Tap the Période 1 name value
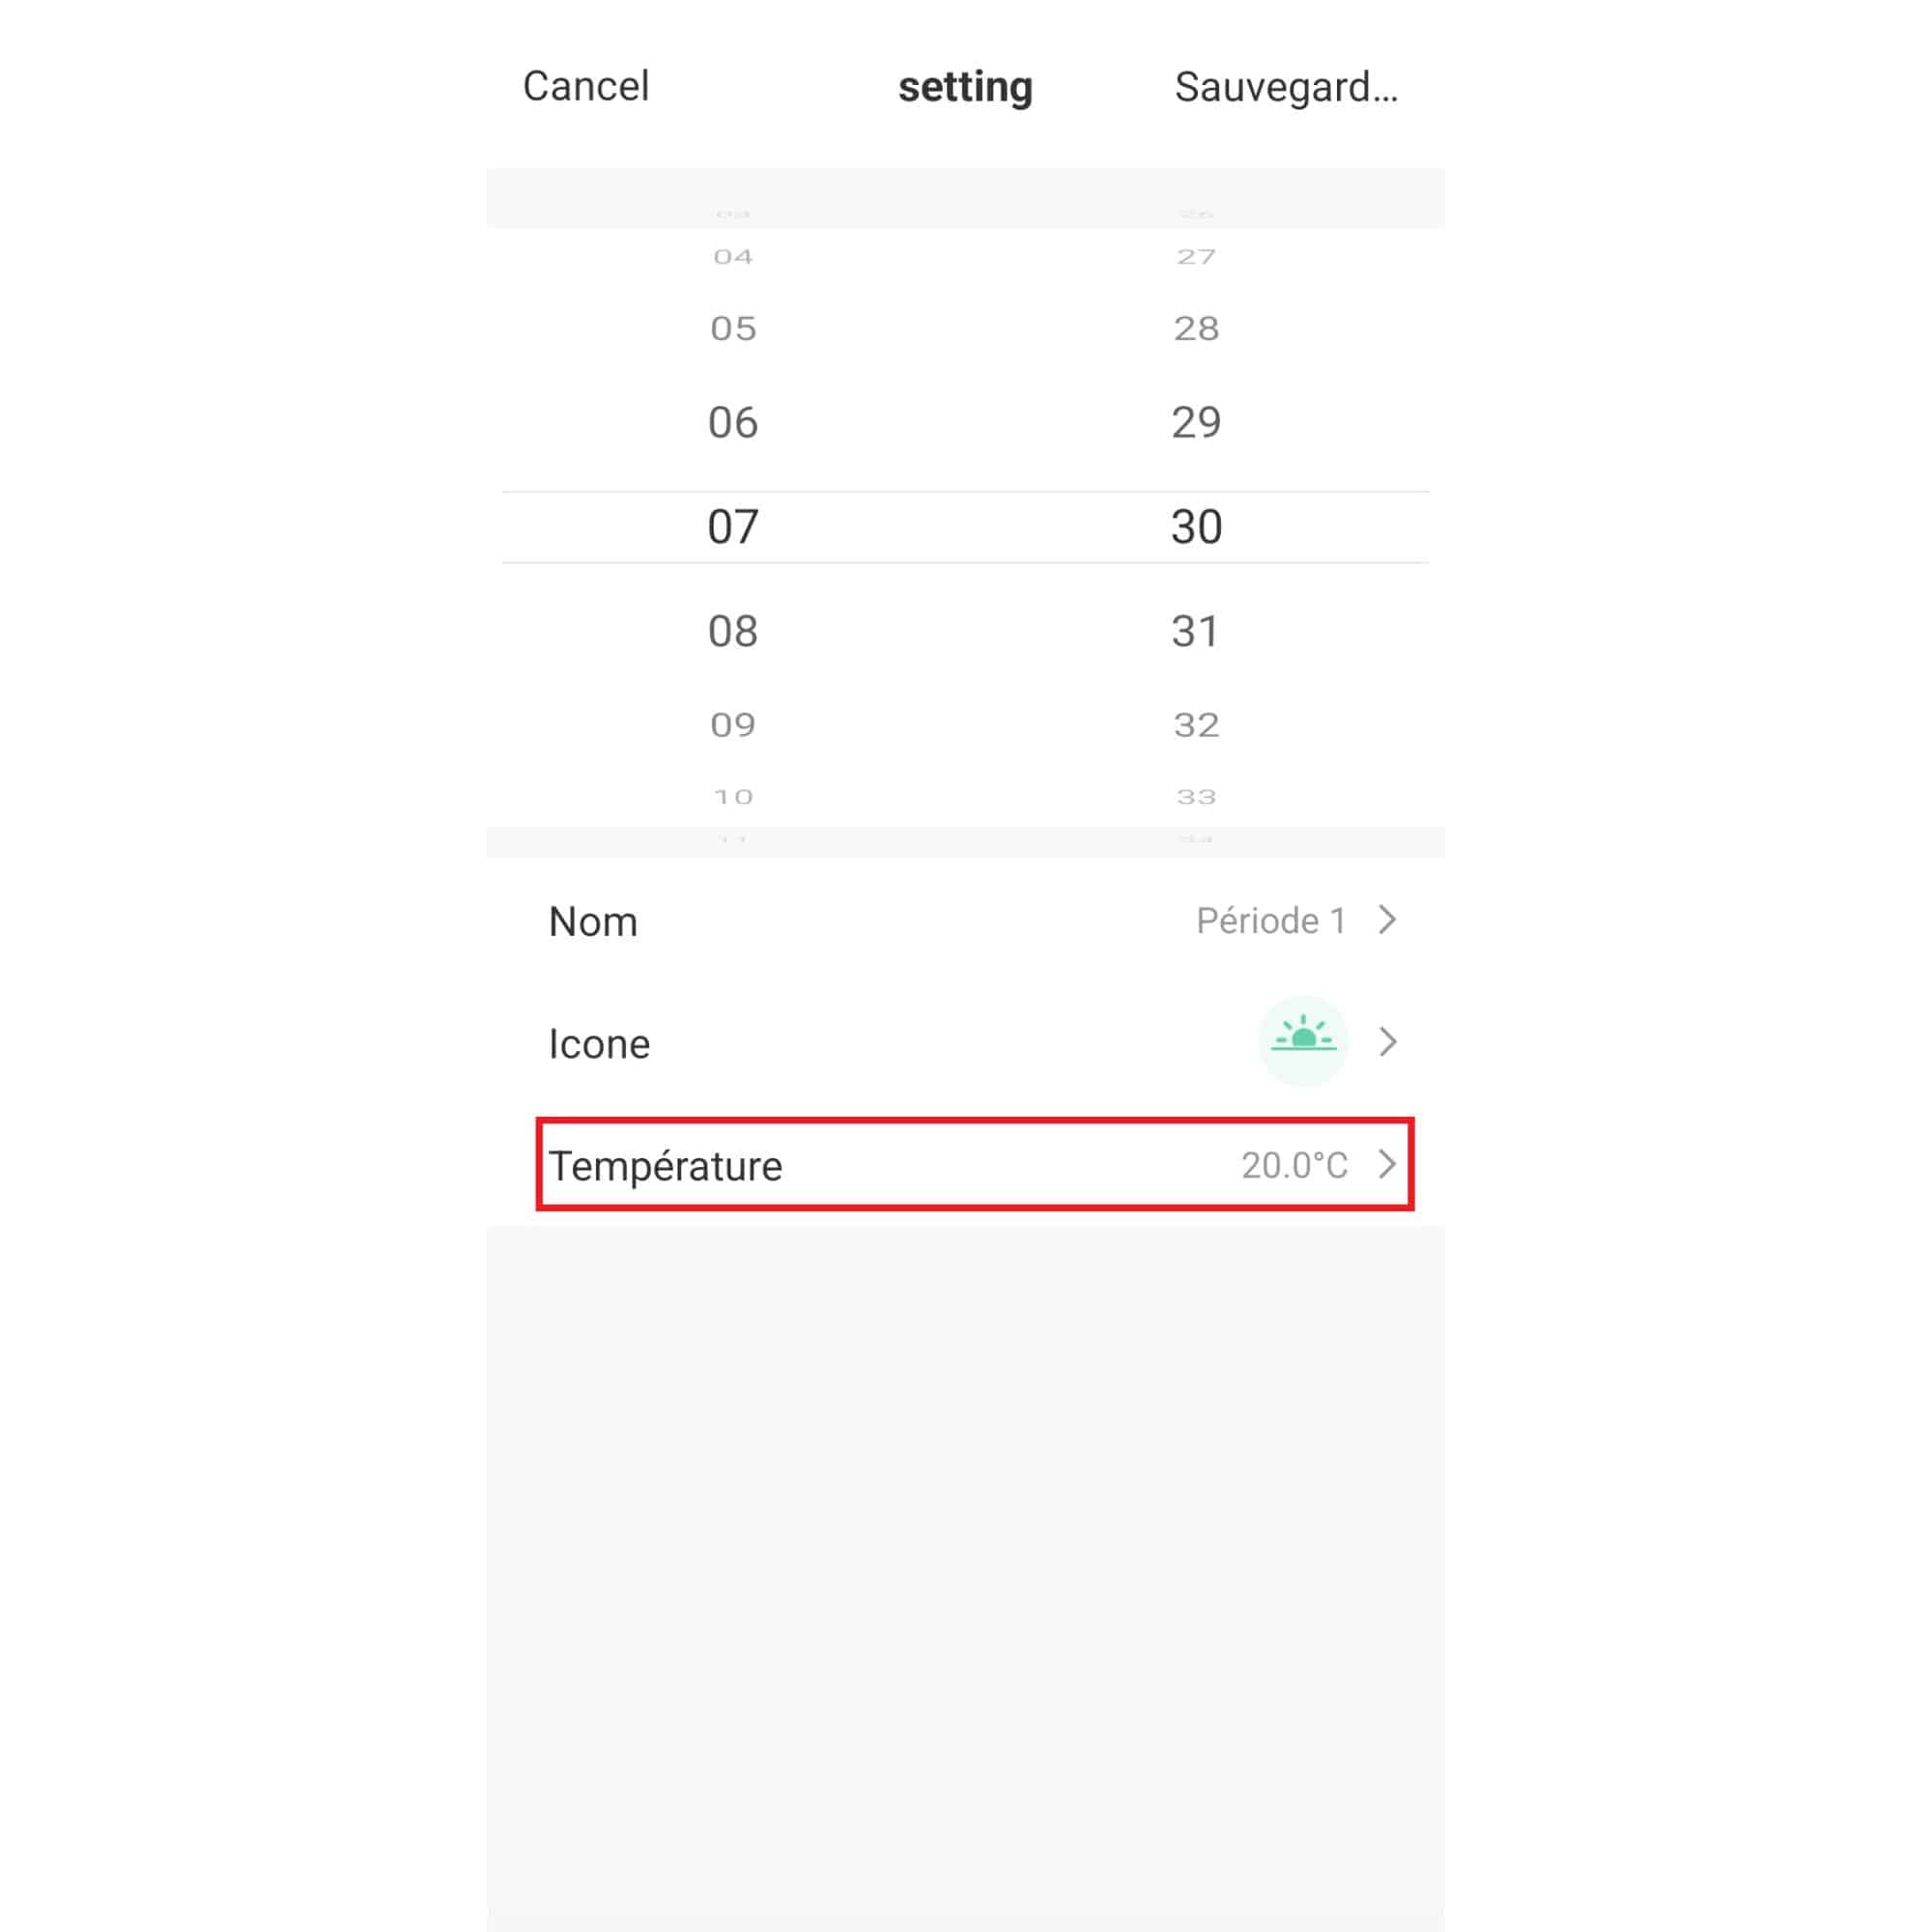Screen dimensions: 1932x1932 tap(1271, 921)
